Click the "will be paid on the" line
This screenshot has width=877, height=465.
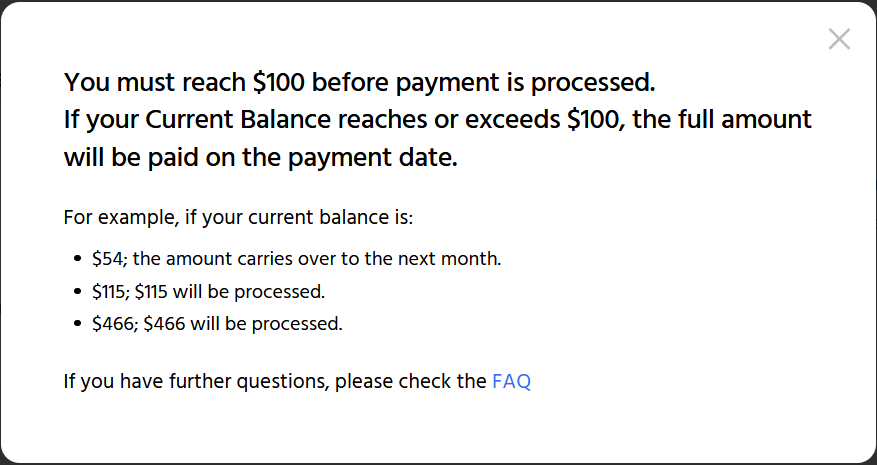click(260, 158)
